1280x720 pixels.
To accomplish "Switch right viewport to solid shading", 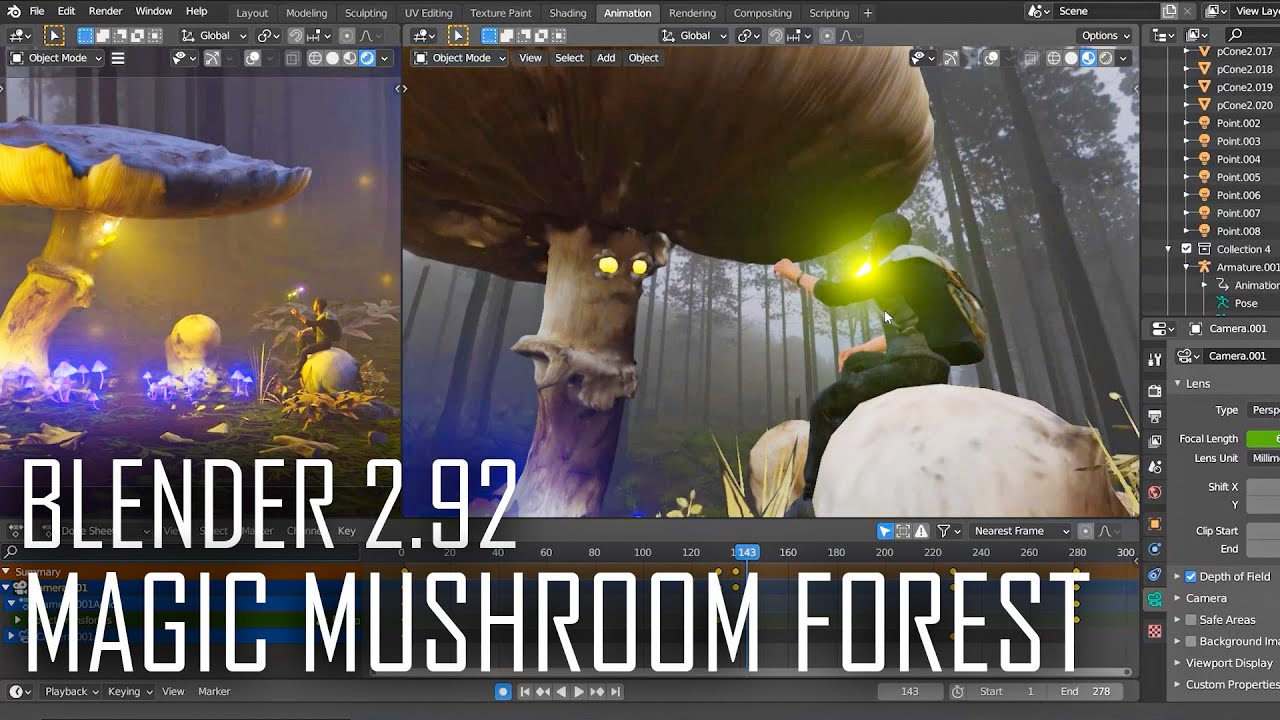I will (1071, 58).
